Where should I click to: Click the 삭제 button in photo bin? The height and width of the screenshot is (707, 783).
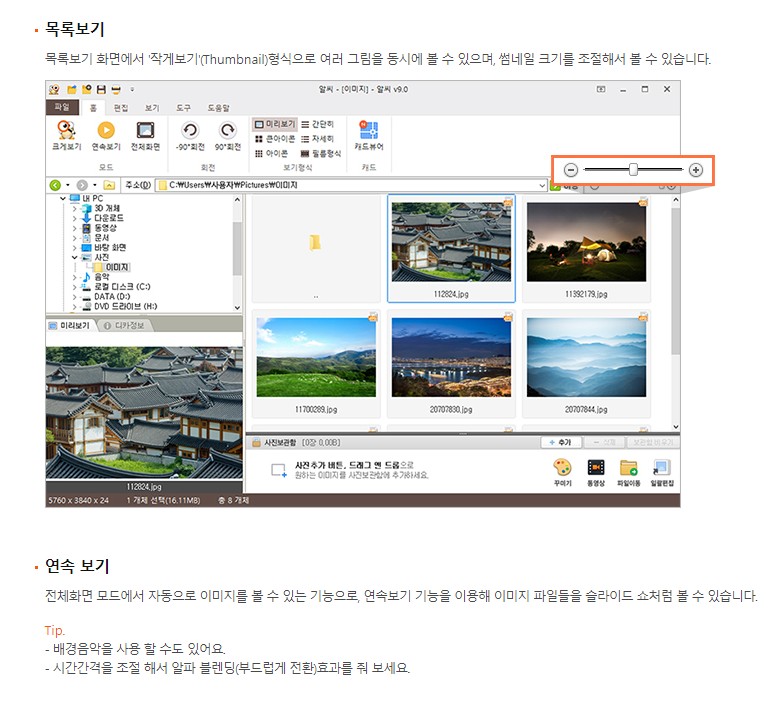pos(605,443)
